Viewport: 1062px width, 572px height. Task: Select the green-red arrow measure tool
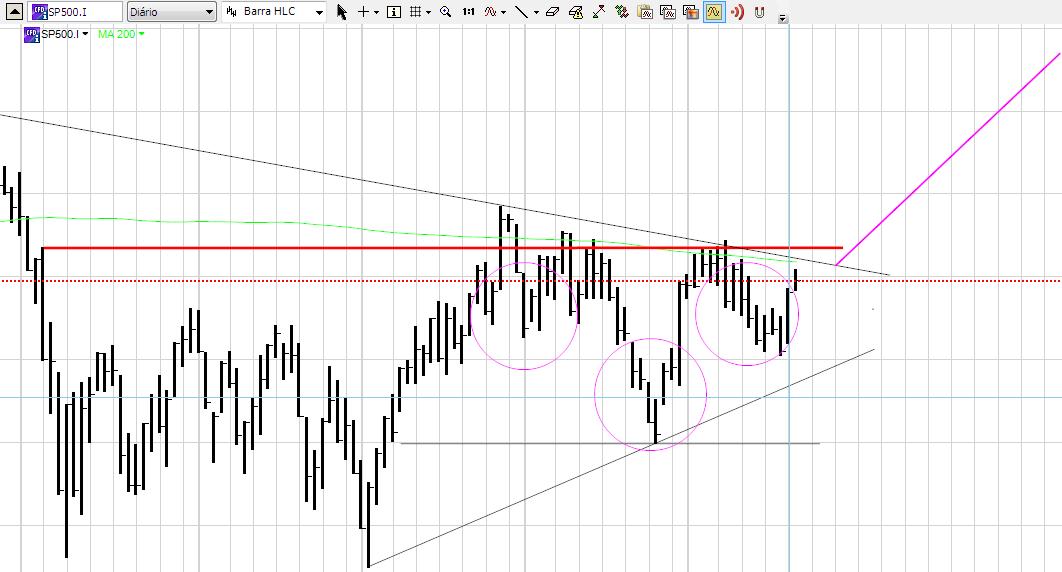(599, 12)
